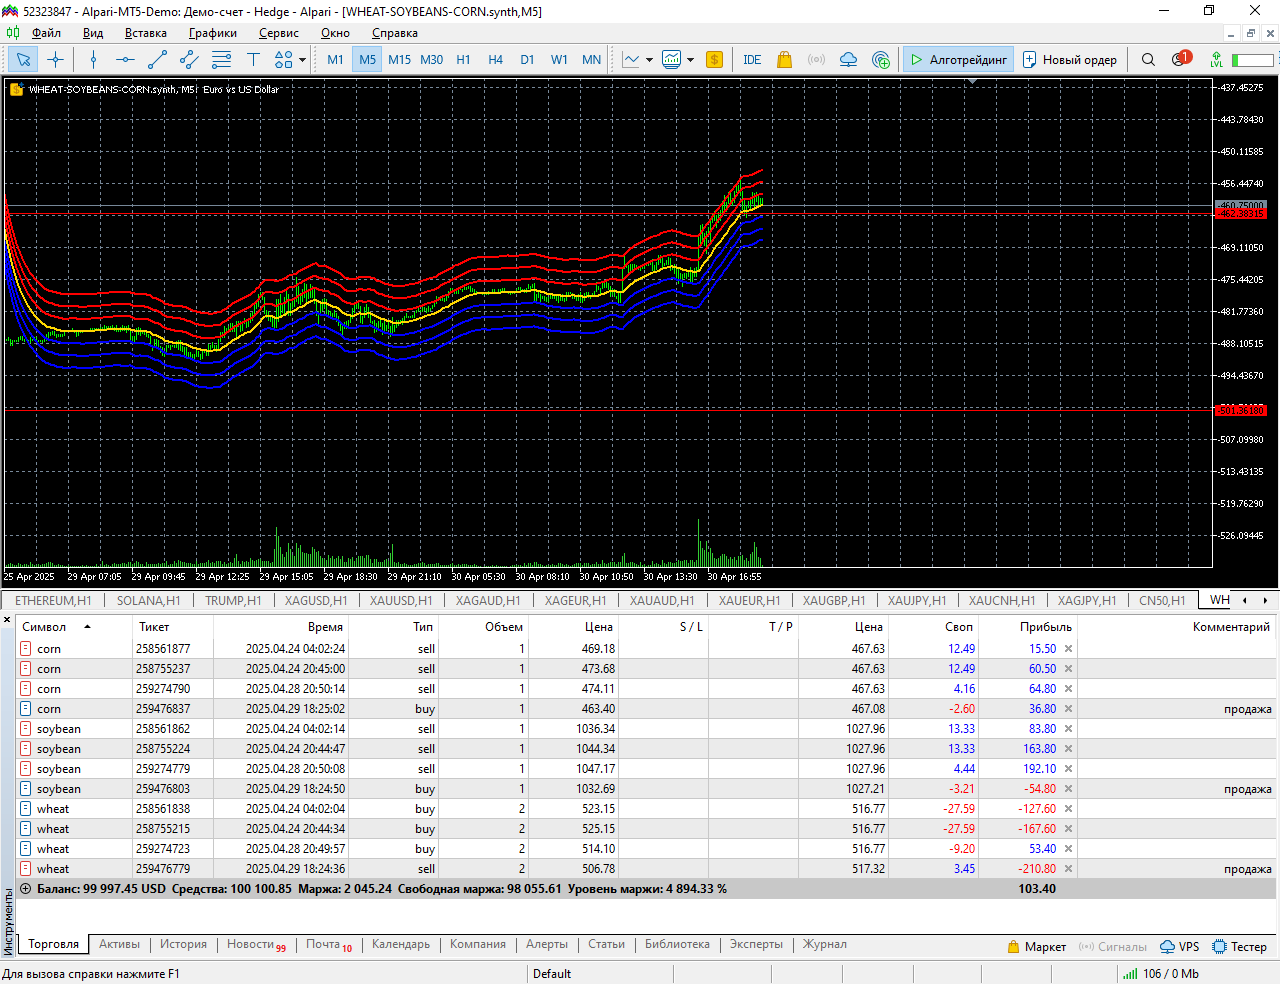Click the red horizontal price level line
The width and height of the screenshot is (1280, 984).
(x=600, y=410)
